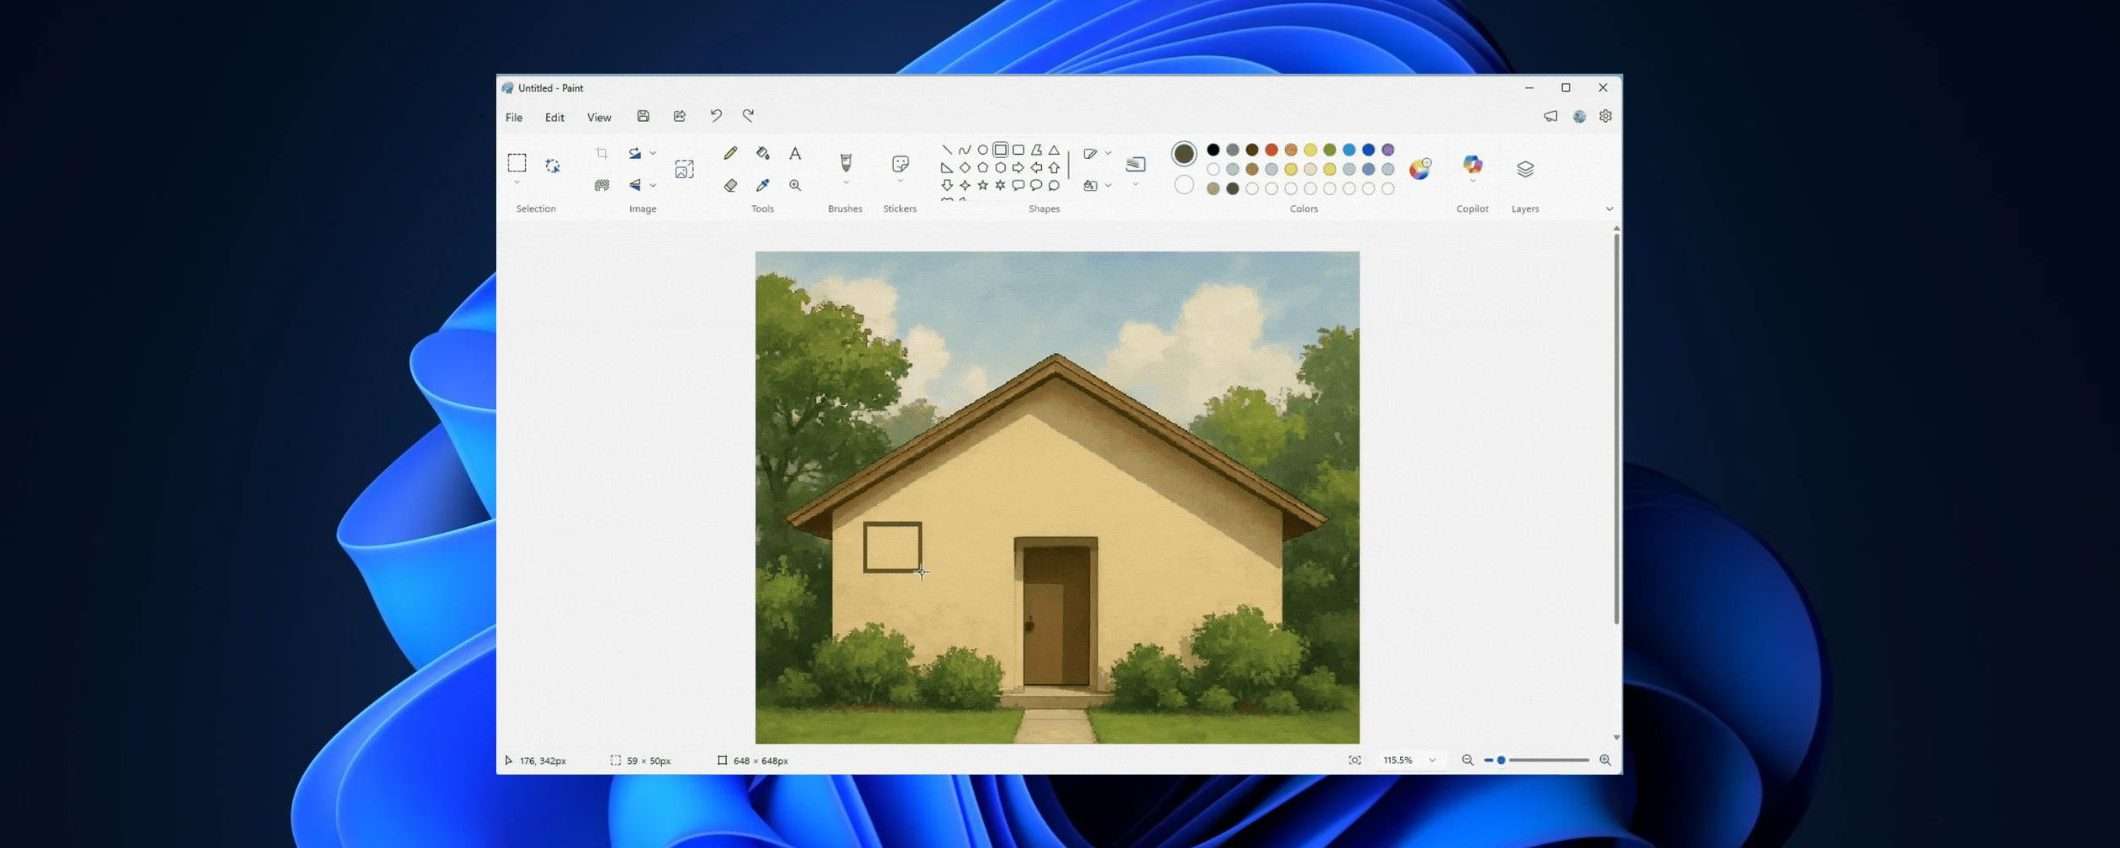This screenshot has width=2120, height=848.
Task: Click the zoom out magnifier in status bar
Action: pos(1467,760)
